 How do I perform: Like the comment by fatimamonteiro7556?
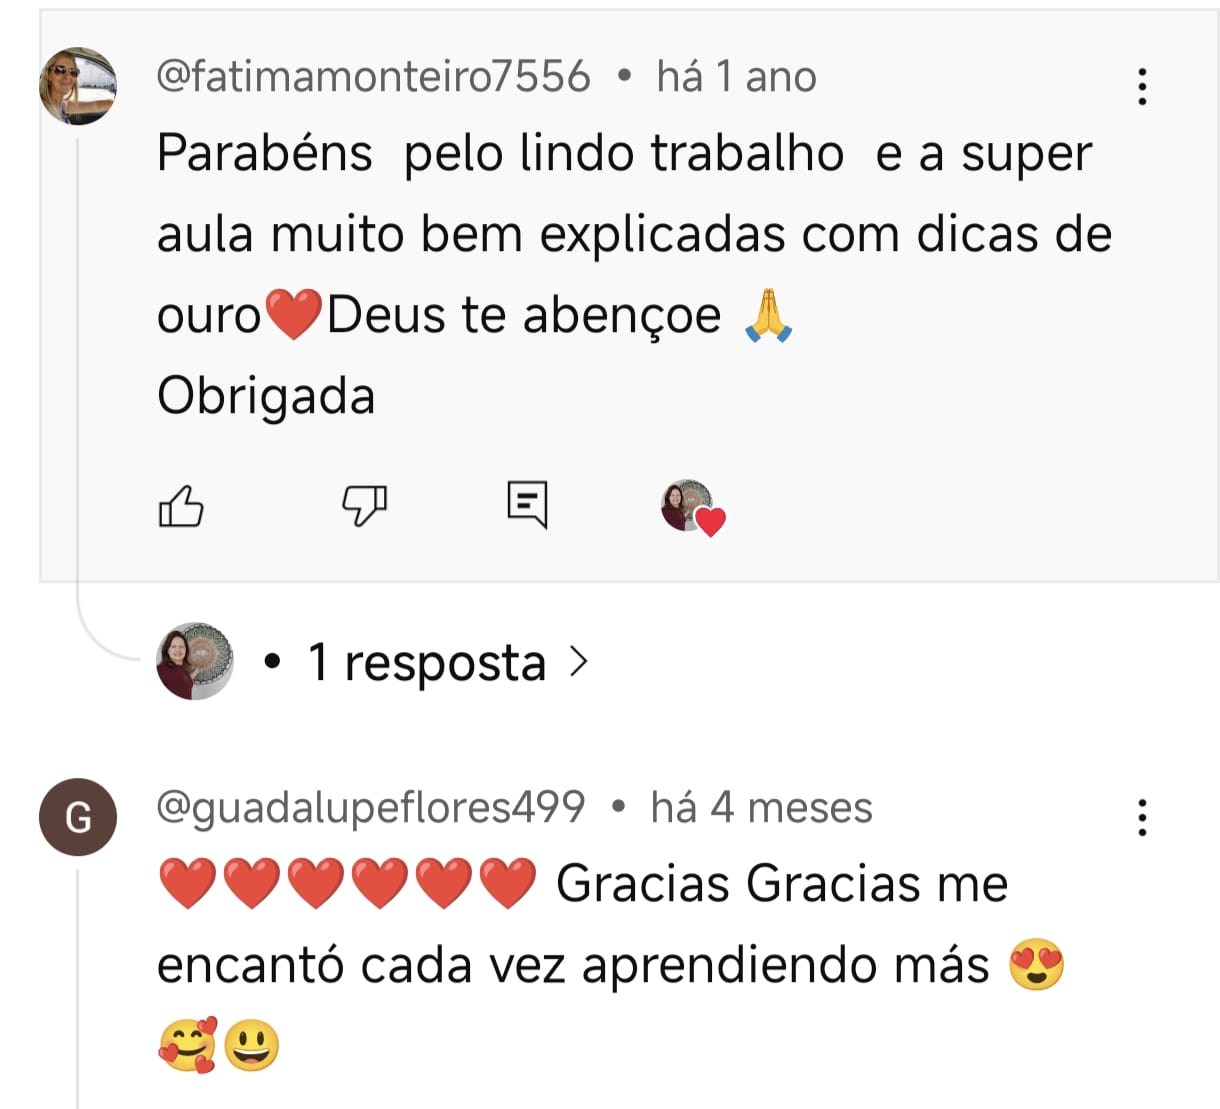[181, 506]
